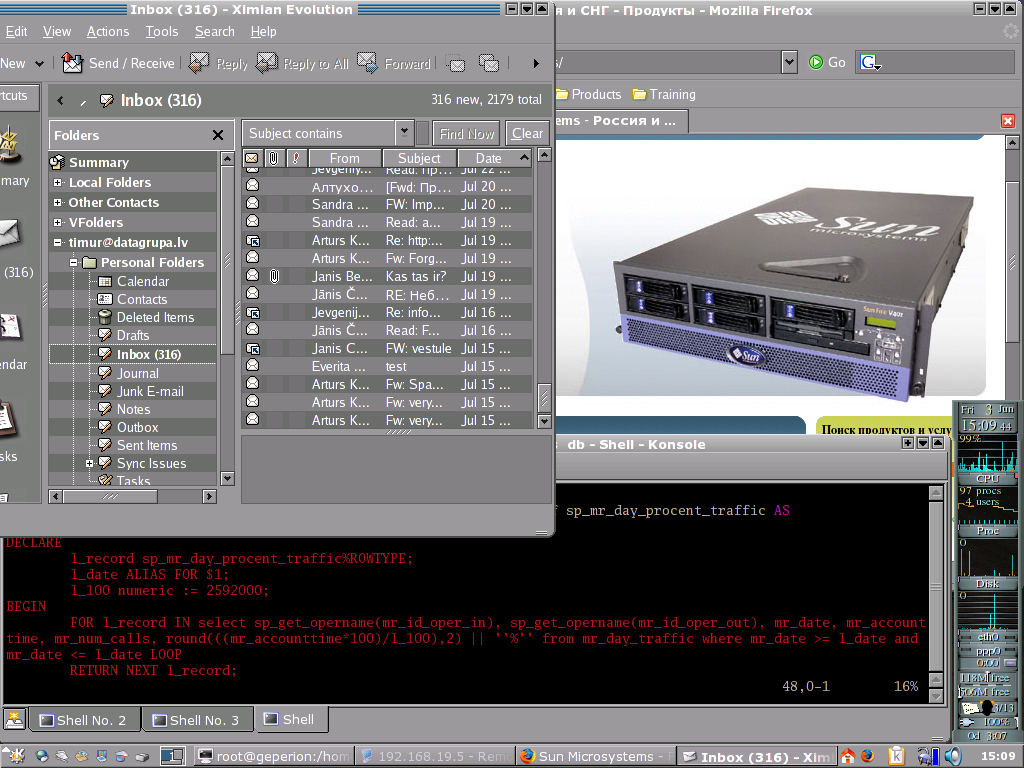
Task: Open the Calendar folder in tree
Action: click(x=142, y=281)
